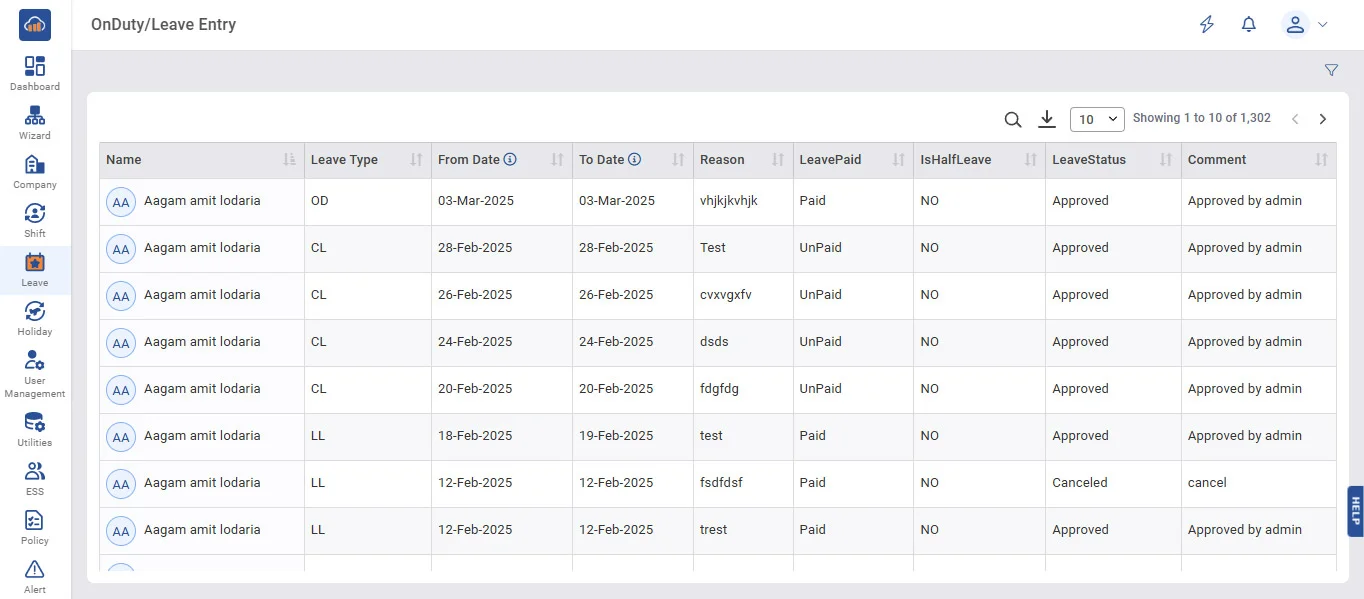Click the From Date info icon
The width and height of the screenshot is (1364, 599).
pos(510,160)
